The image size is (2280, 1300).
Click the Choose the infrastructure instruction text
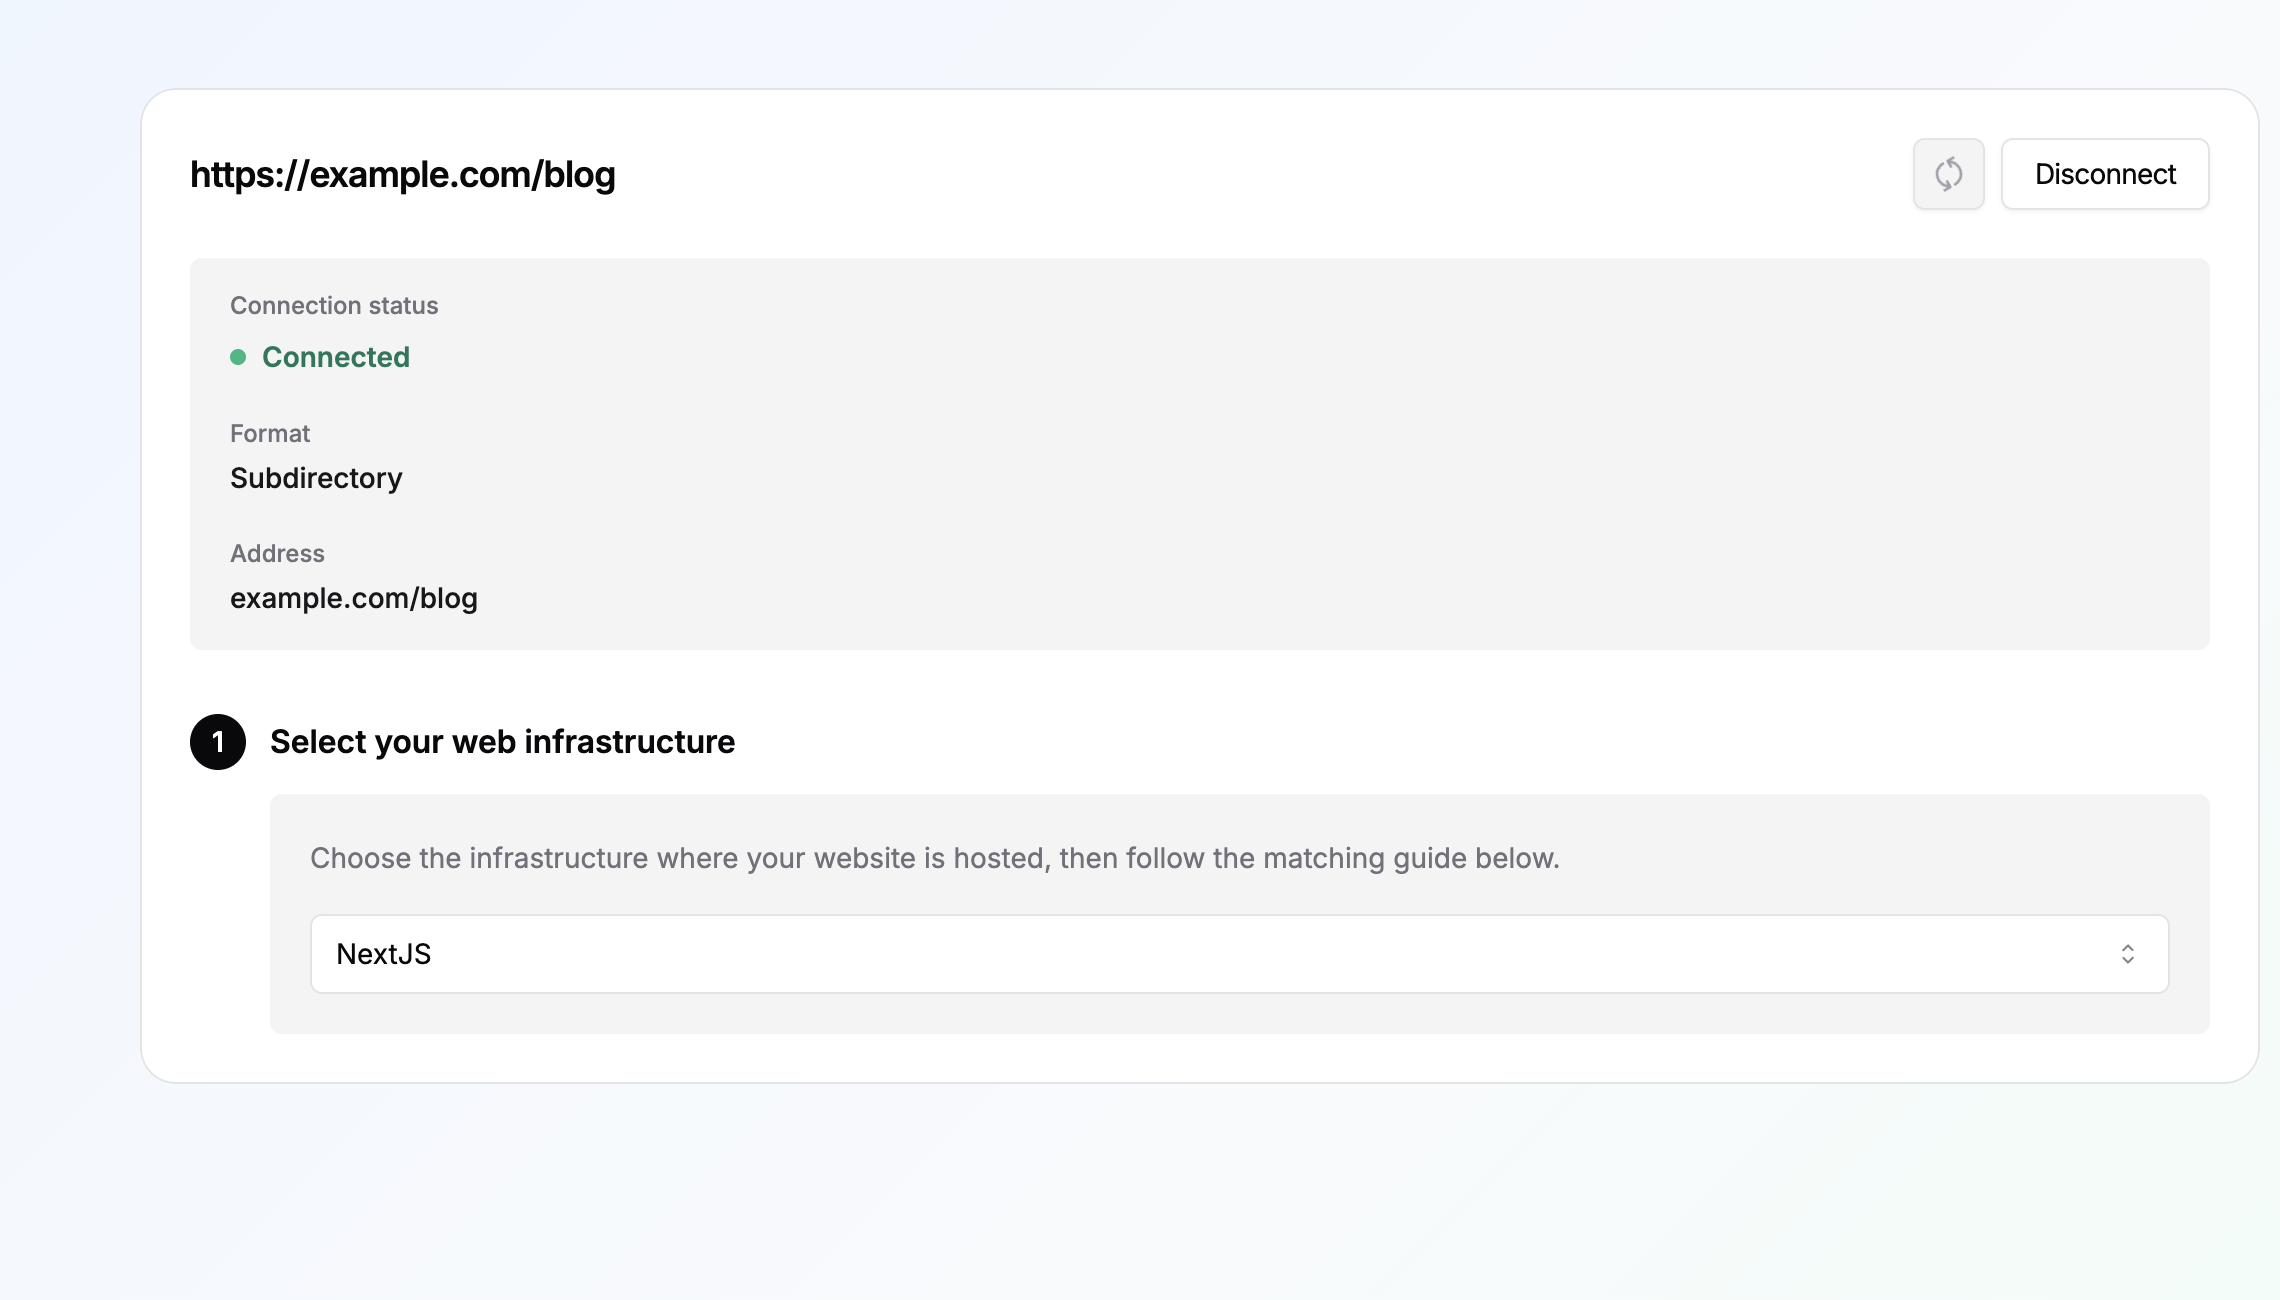point(935,858)
